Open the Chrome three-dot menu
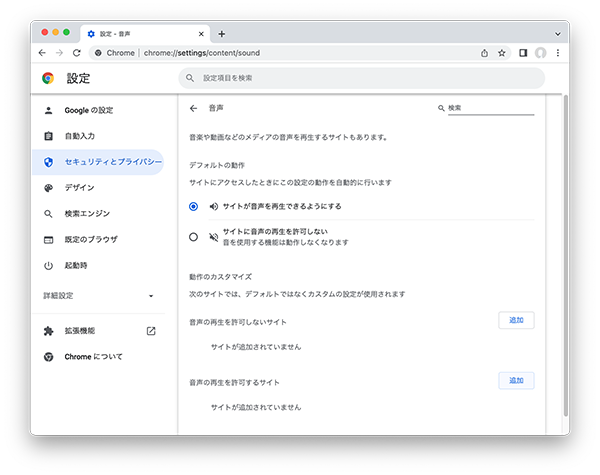This screenshot has height=475, width=600. pos(558,53)
